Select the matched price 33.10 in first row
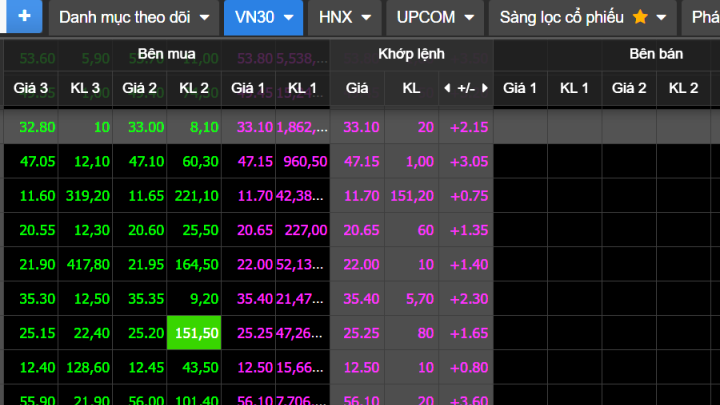Viewport: 720px width, 405px height. tap(357, 127)
